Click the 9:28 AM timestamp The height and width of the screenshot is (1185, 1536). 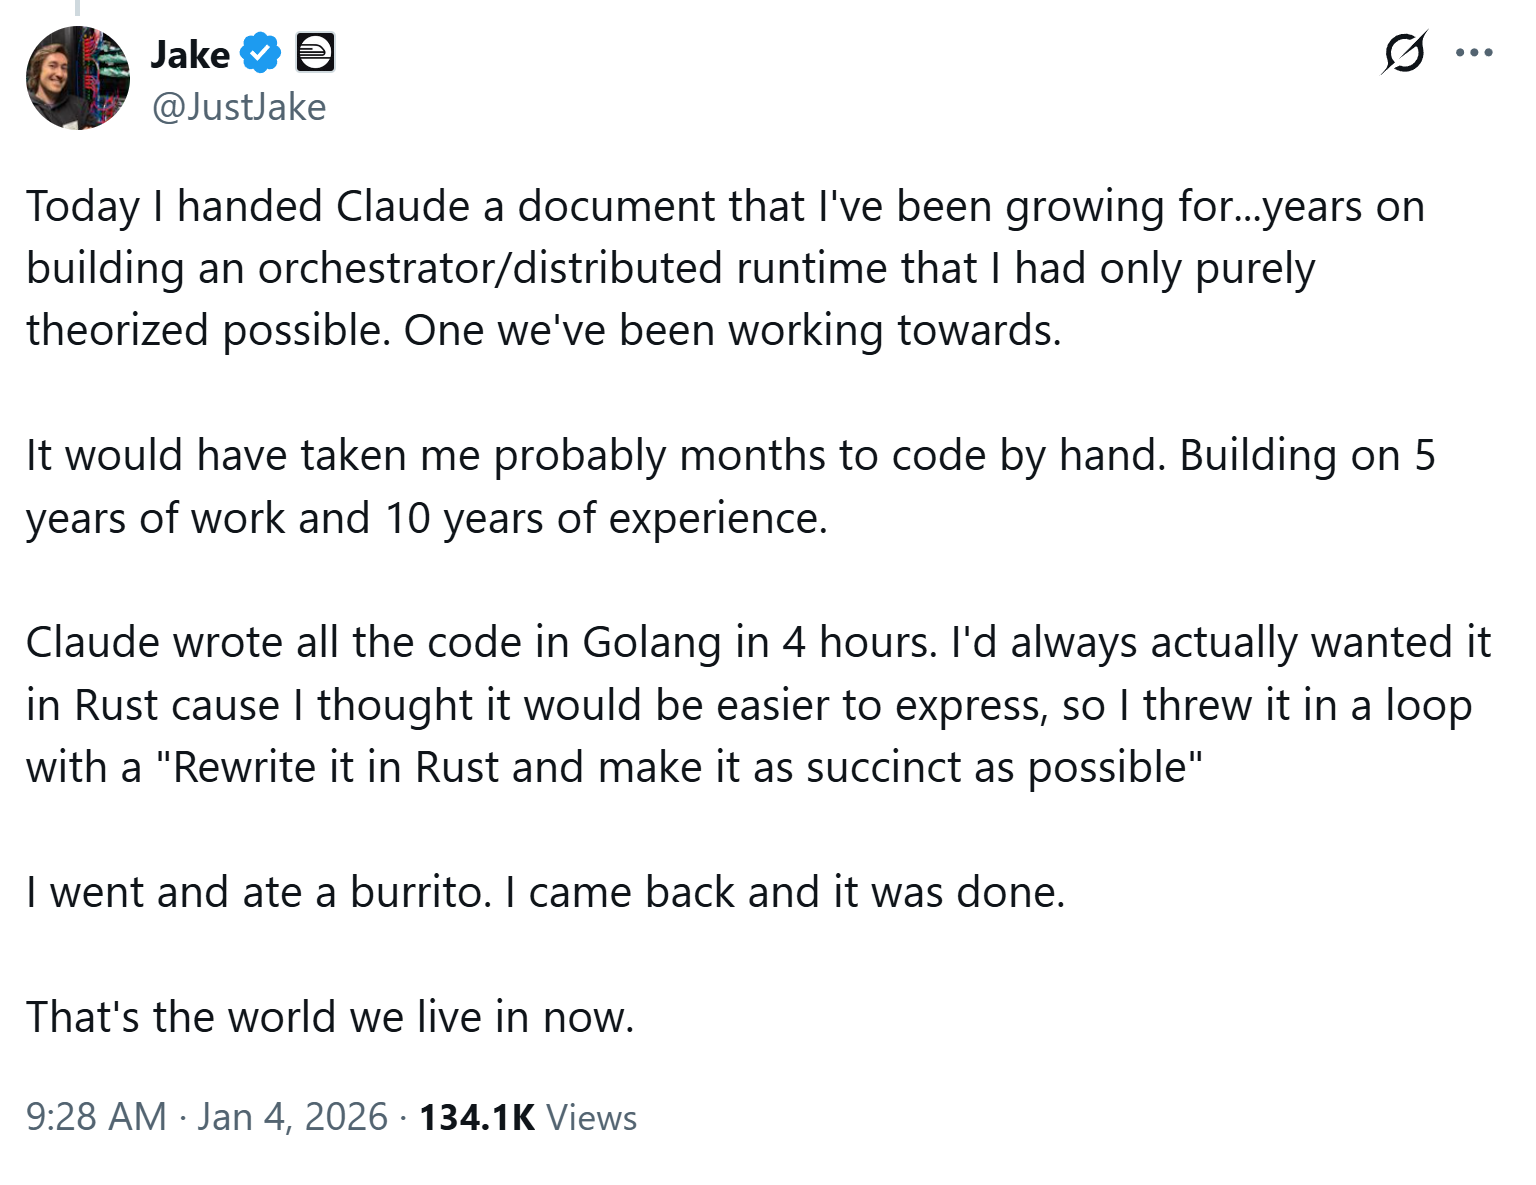pyautogui.click(x=96, y=1117)
